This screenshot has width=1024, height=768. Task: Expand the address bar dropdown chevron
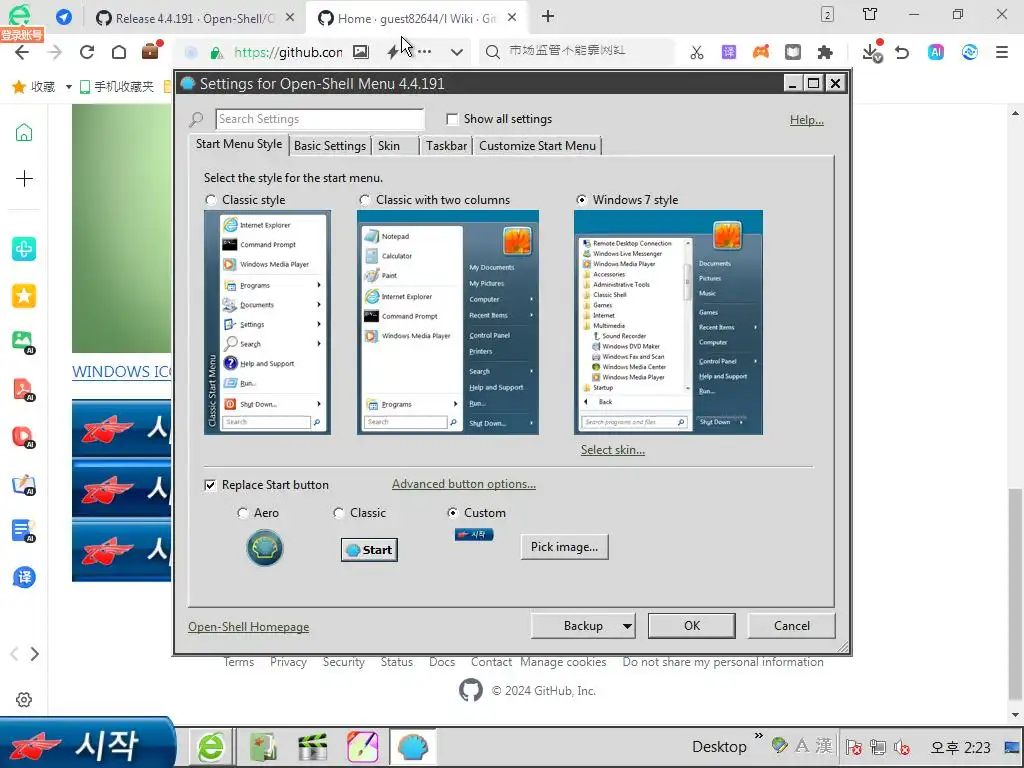[456, 52]
